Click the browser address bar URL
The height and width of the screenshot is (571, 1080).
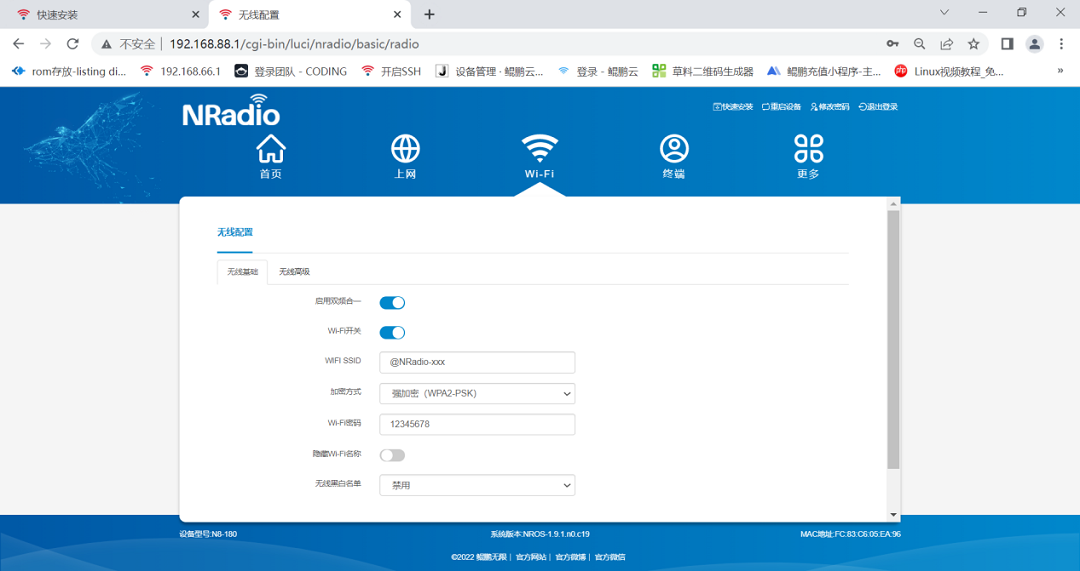click(294, 44)
